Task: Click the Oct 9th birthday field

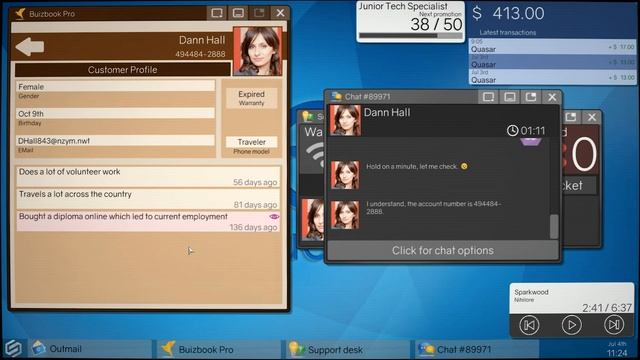Action: coord(115,113)
